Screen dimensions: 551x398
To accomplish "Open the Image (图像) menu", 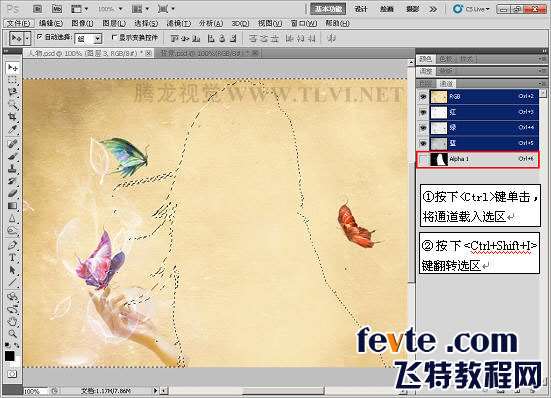I will [x=82, y=24].
